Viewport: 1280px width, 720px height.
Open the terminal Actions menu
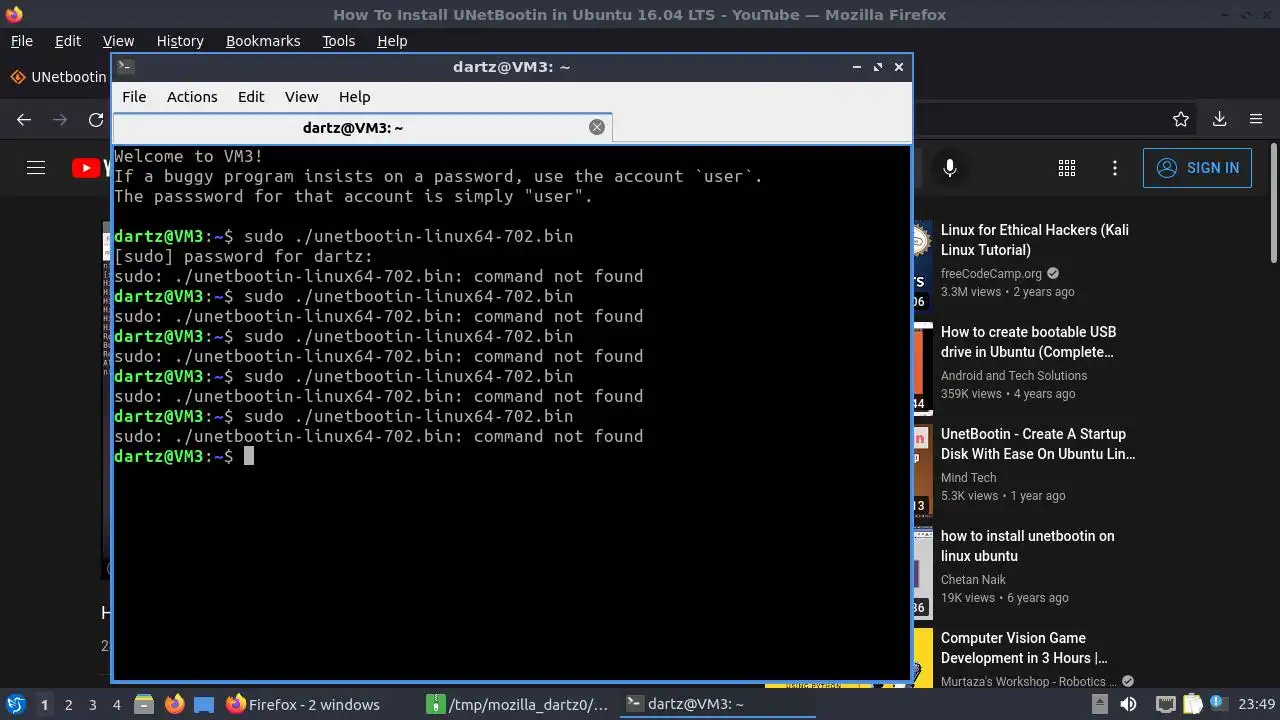[192, 97]
